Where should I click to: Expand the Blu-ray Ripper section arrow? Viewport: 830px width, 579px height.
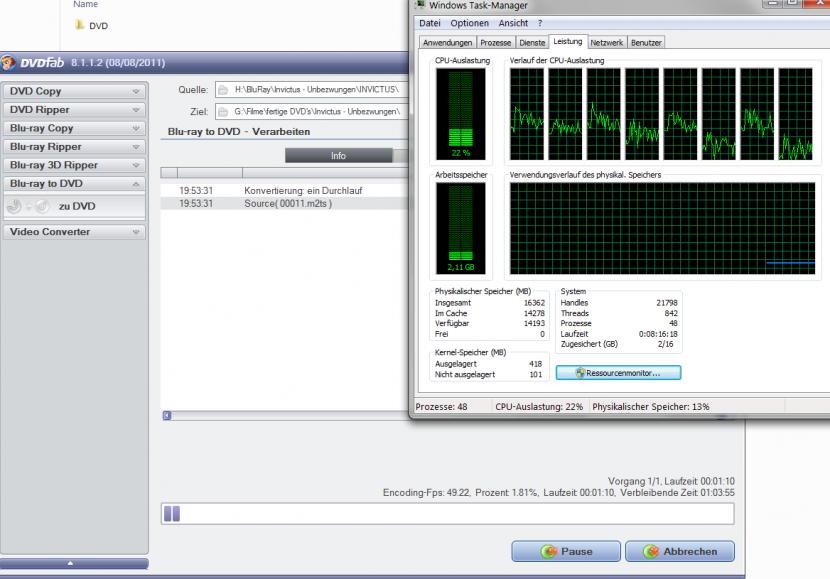point(136,147)
